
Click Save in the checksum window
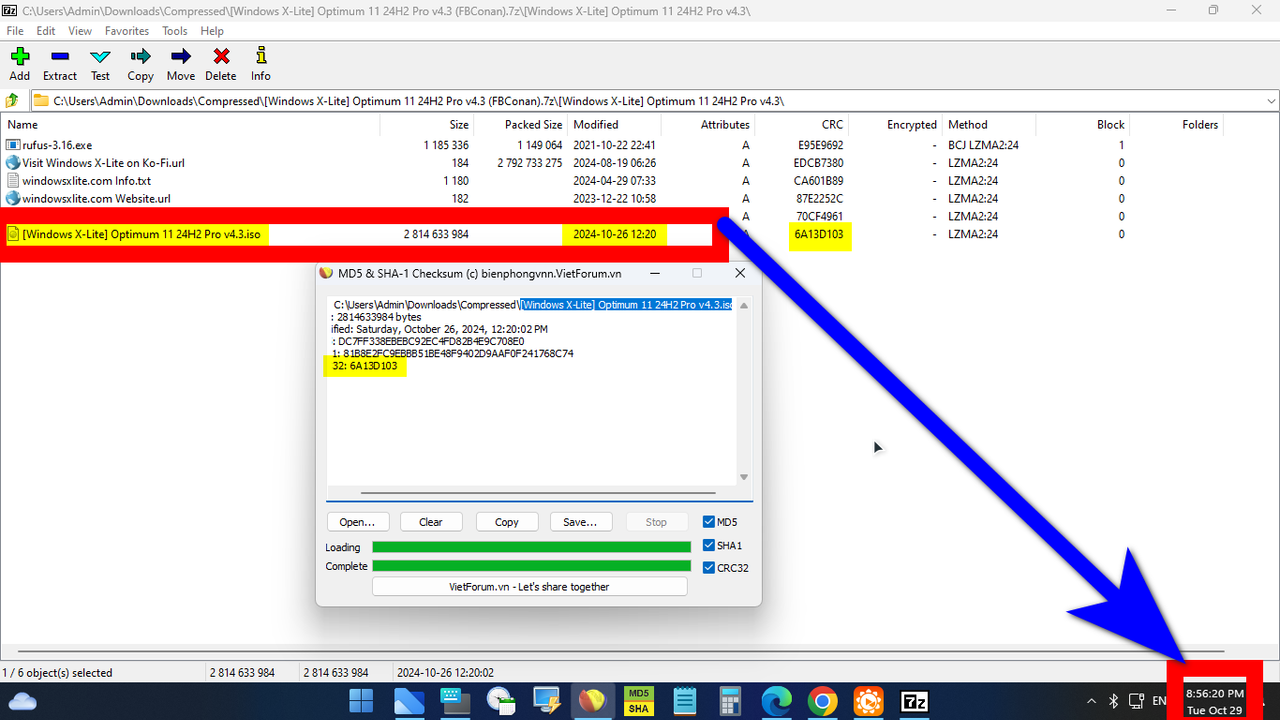(x=580, y=521)
